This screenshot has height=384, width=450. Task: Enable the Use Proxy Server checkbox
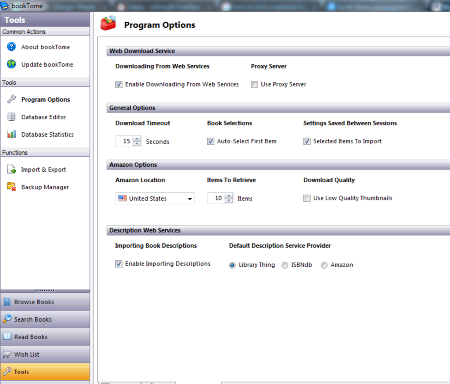coord(254,84)
